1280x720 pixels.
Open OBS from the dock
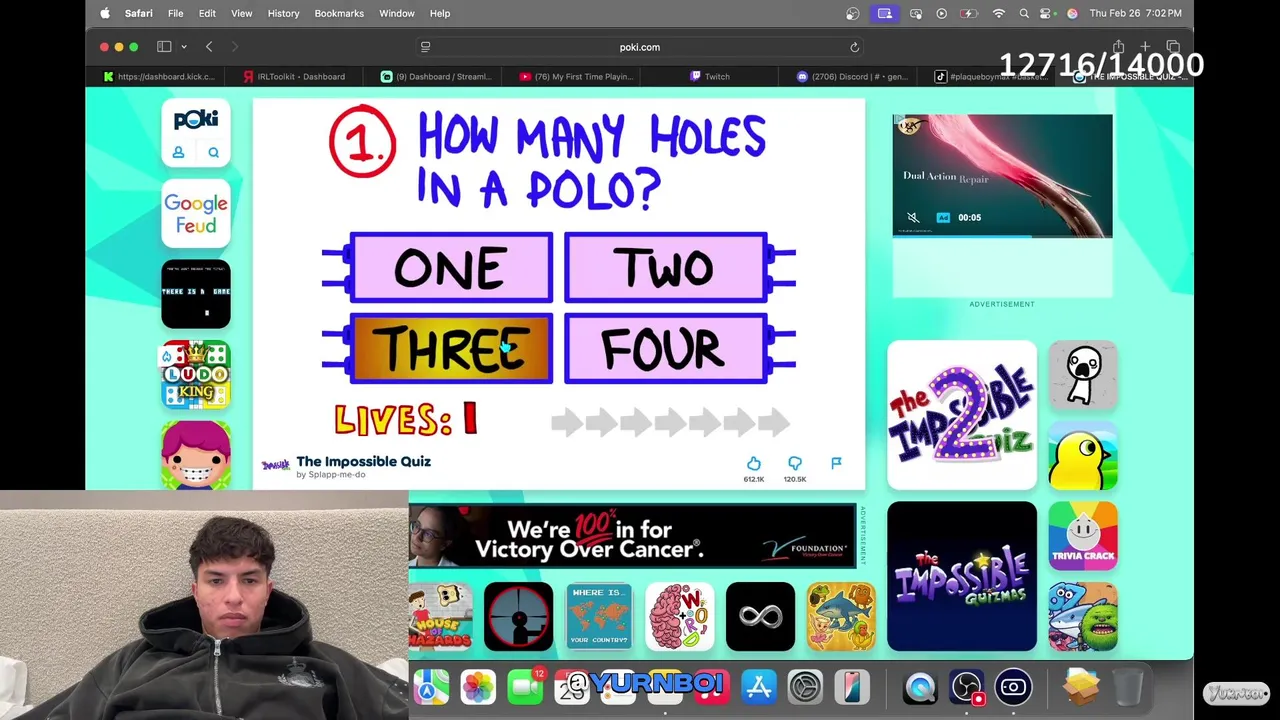(x=966, y=687)
